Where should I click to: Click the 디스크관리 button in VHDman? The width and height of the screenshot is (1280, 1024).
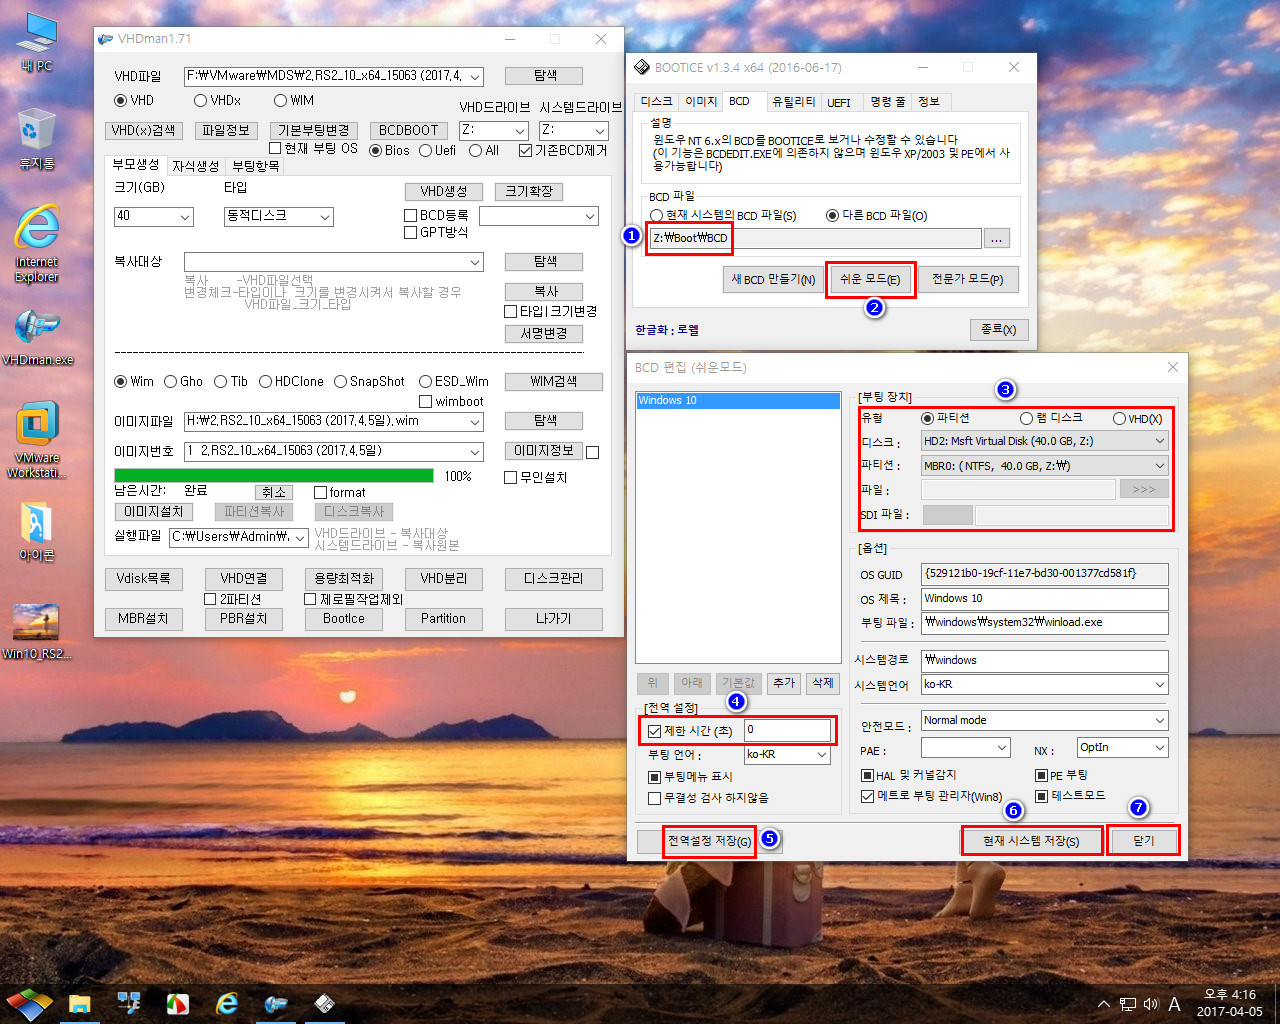pyautogui.click(x=553, y=579)
